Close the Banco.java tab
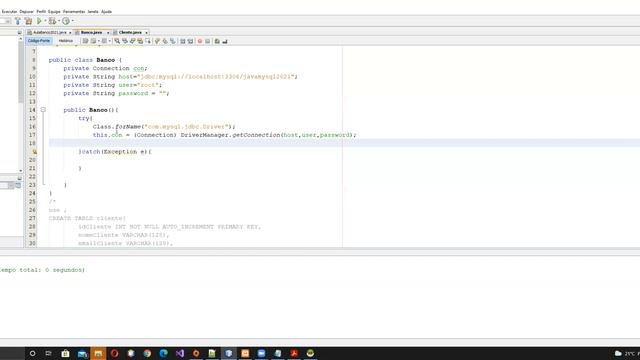 [x=108, y=33]
